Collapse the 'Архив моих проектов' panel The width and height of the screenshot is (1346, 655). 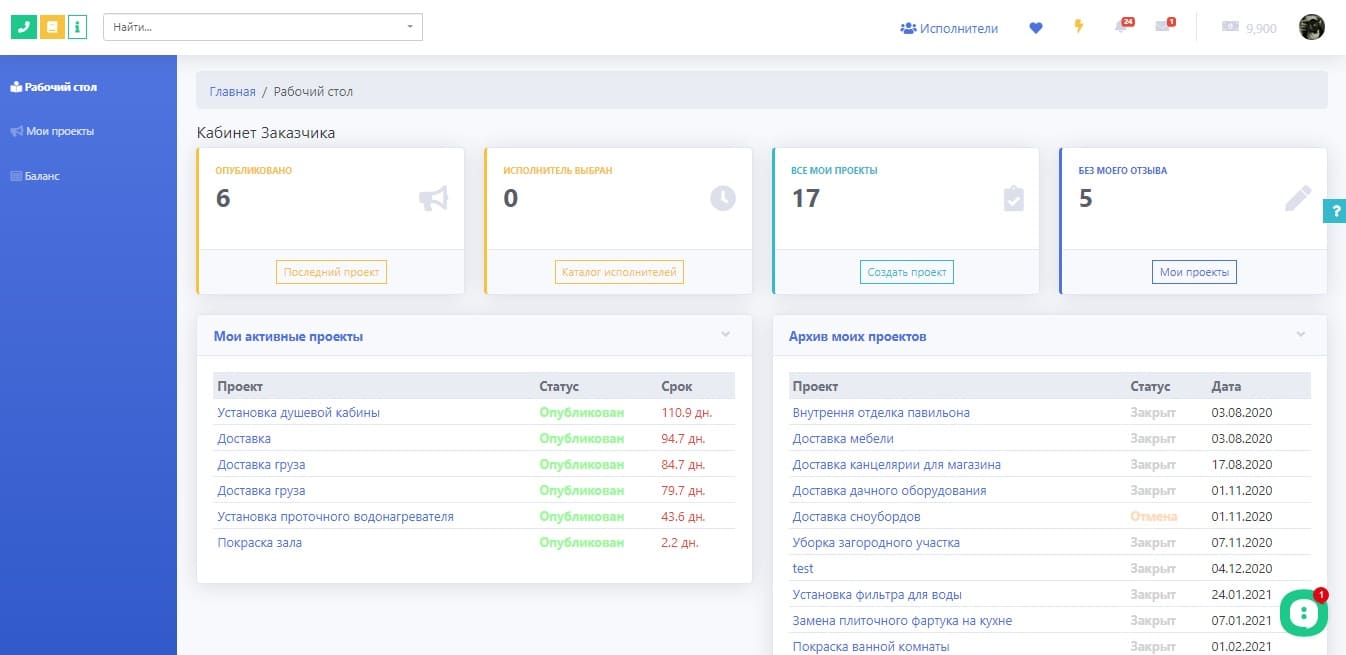(x=1301, y=334)
